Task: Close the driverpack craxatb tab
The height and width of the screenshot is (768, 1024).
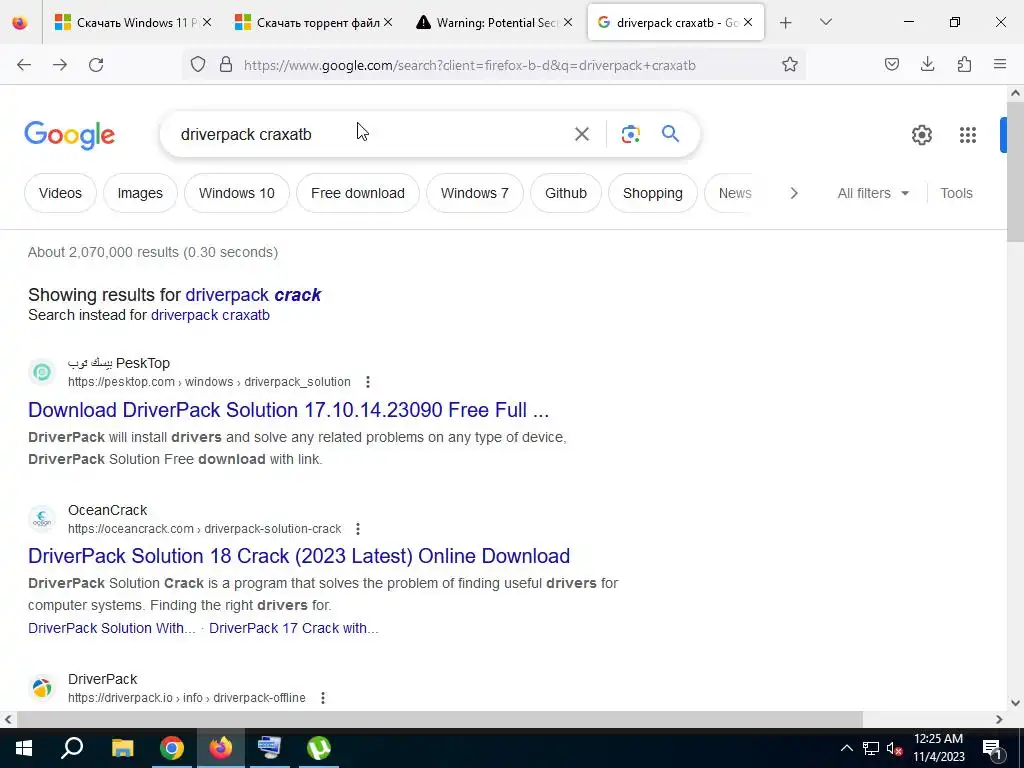Action: click(x=748, y=23)
